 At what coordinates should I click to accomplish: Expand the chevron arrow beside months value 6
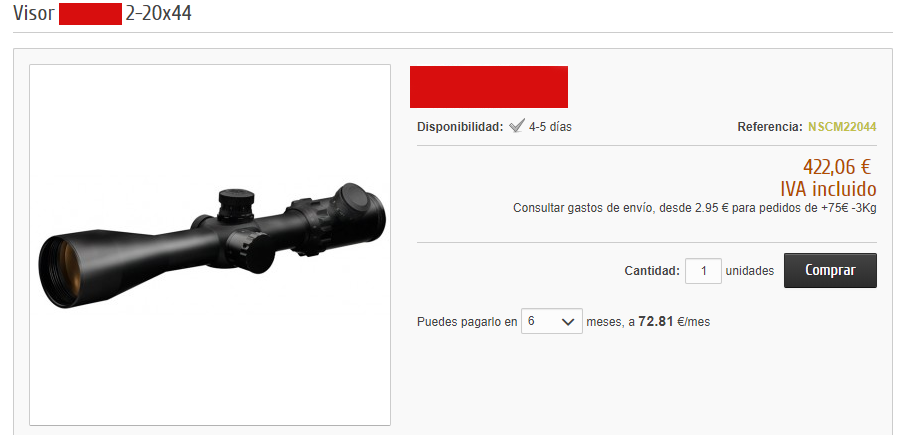click(568, 322)
